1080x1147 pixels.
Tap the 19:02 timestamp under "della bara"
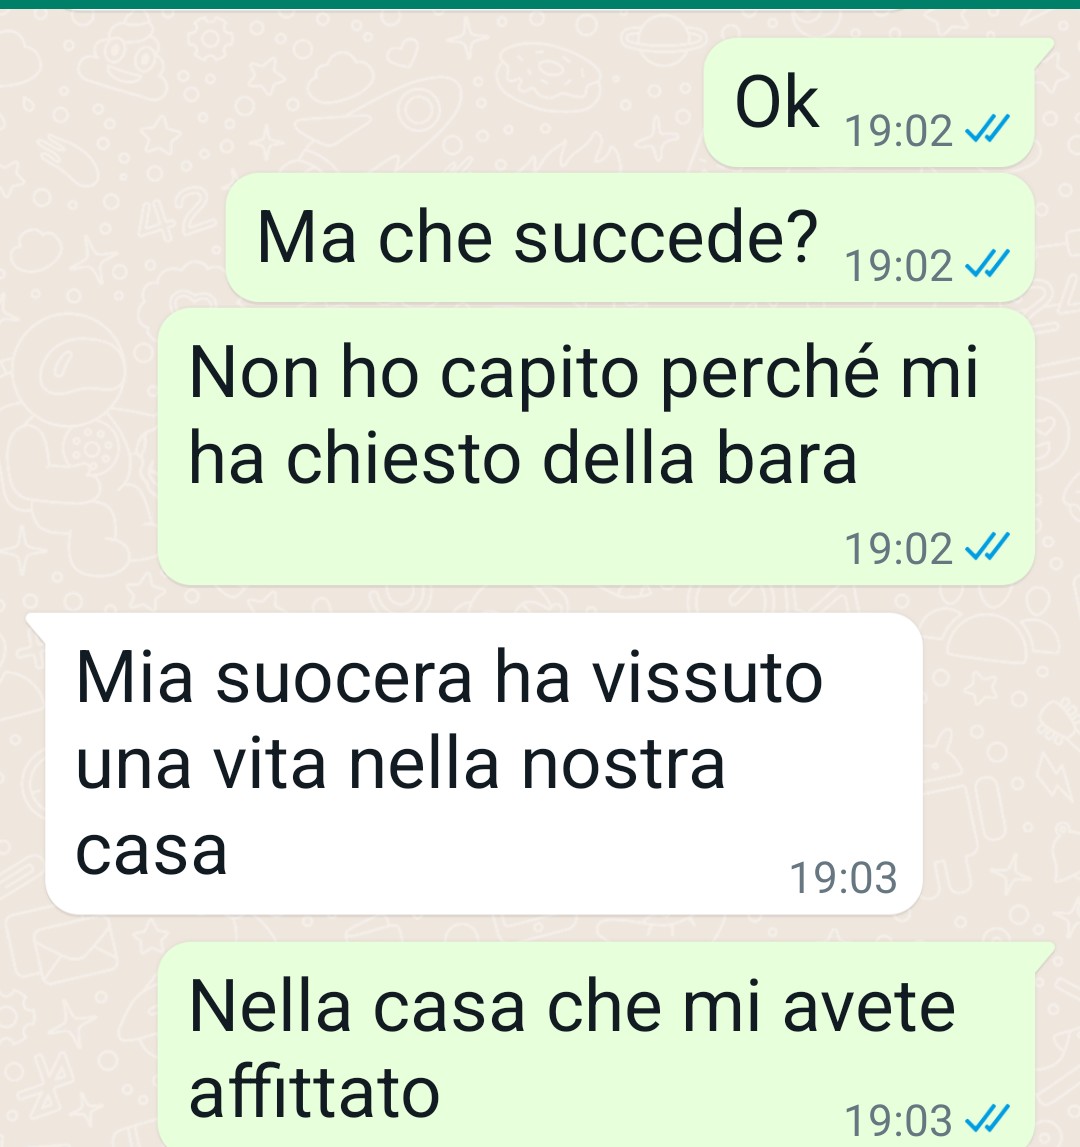click(899, 549)
